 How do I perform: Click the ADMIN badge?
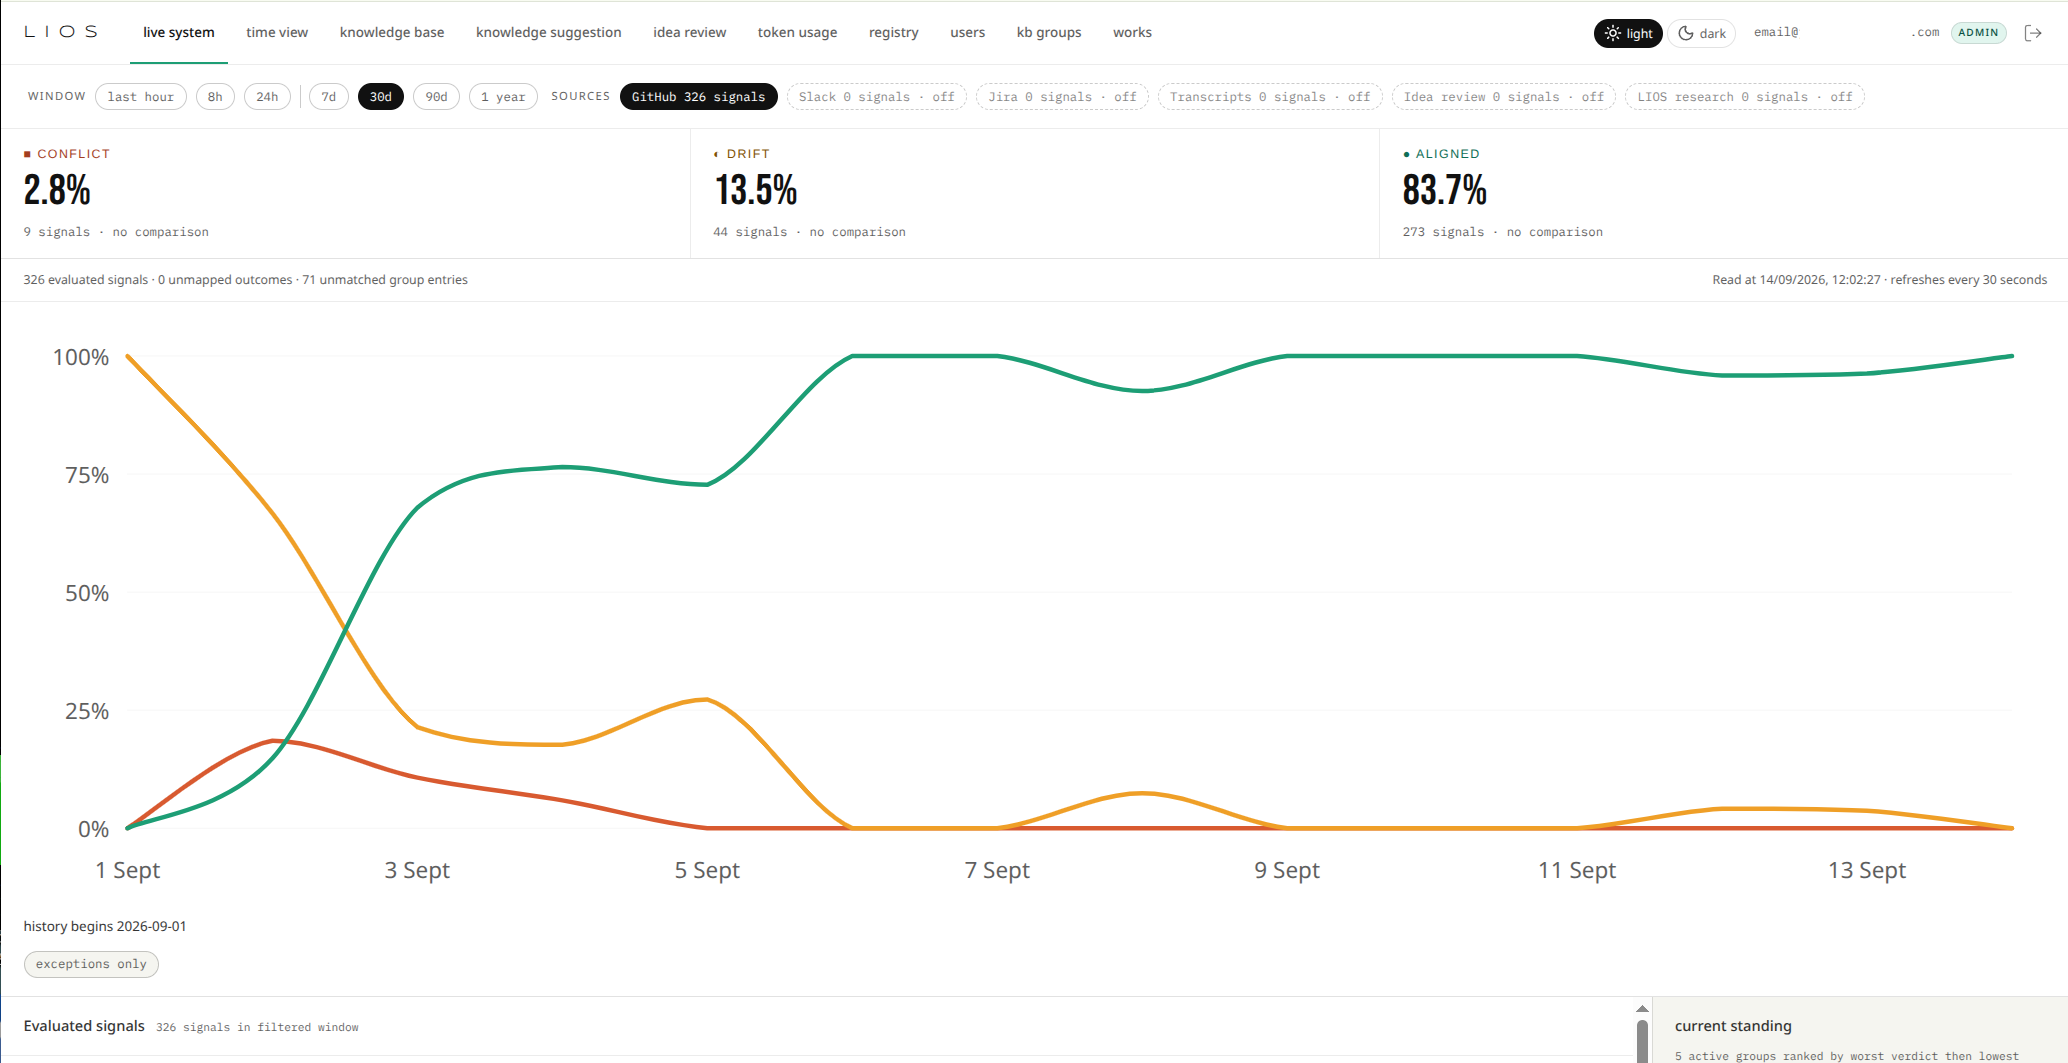point(1978,33)
